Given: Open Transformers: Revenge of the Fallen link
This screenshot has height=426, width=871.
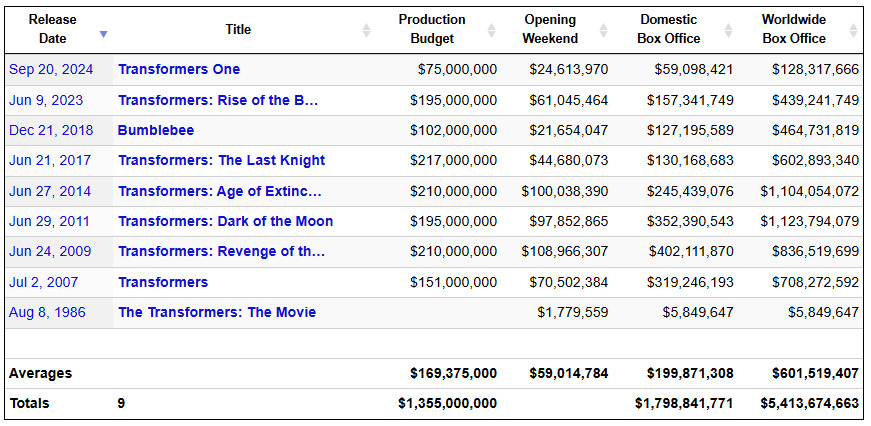Looking at the screenshot, I should 221,252.
